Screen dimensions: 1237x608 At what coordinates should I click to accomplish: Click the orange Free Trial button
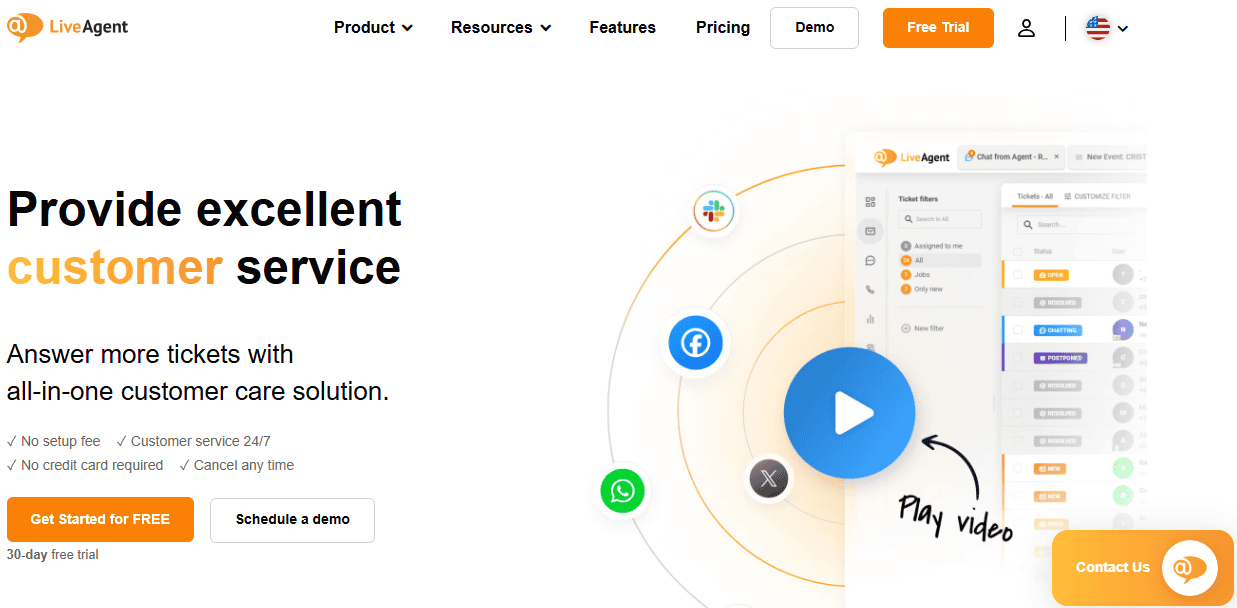coord(937,28)
